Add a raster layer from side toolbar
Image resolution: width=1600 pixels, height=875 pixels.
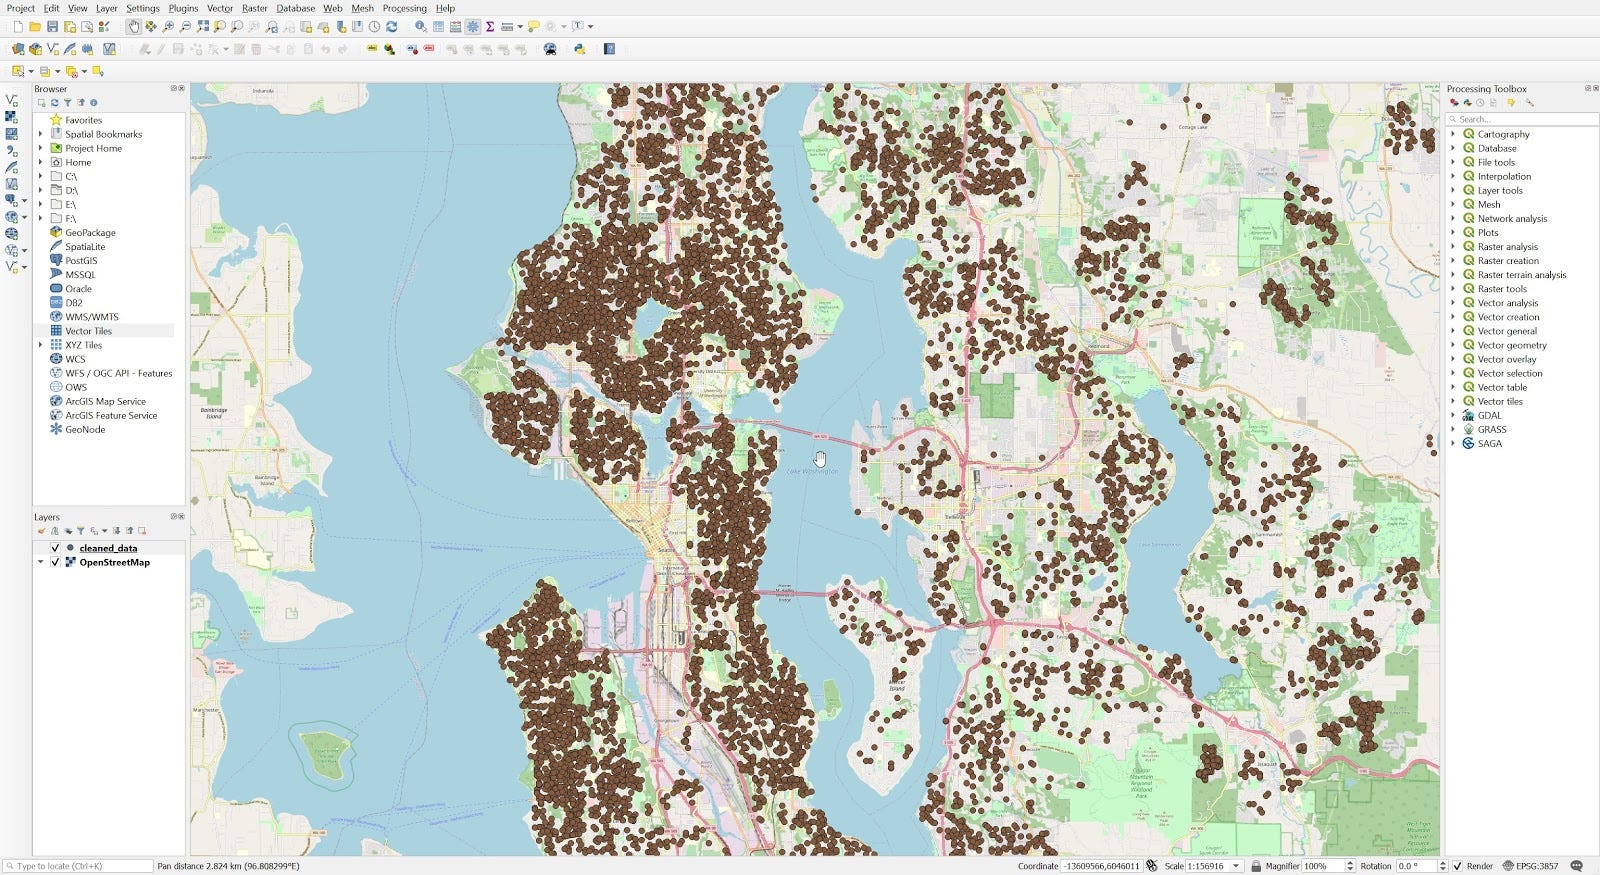click(11, 117)
